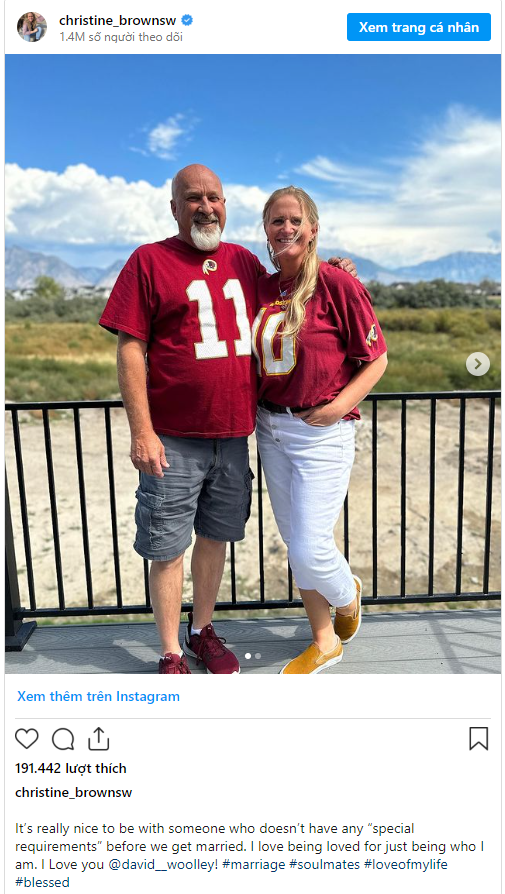
Task: Open the #marriage hashtag
Action: coord(253,864)
